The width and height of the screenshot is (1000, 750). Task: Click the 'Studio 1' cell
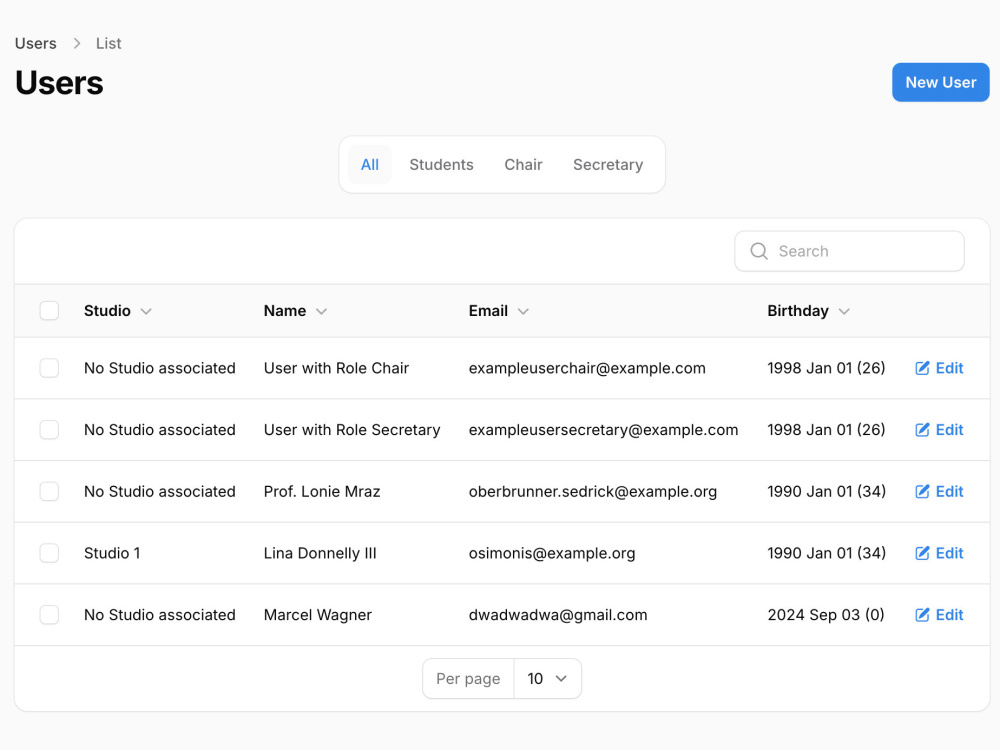click(112, 553)
